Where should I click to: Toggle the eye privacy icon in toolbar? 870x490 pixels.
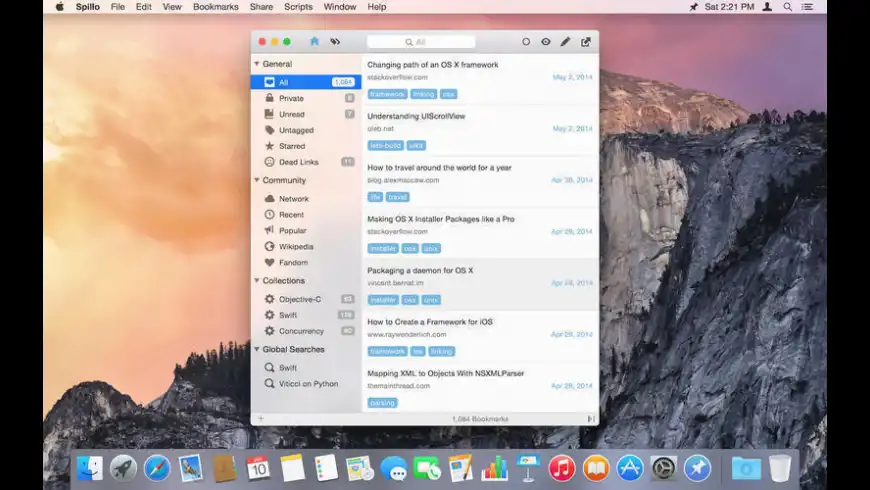546,42
